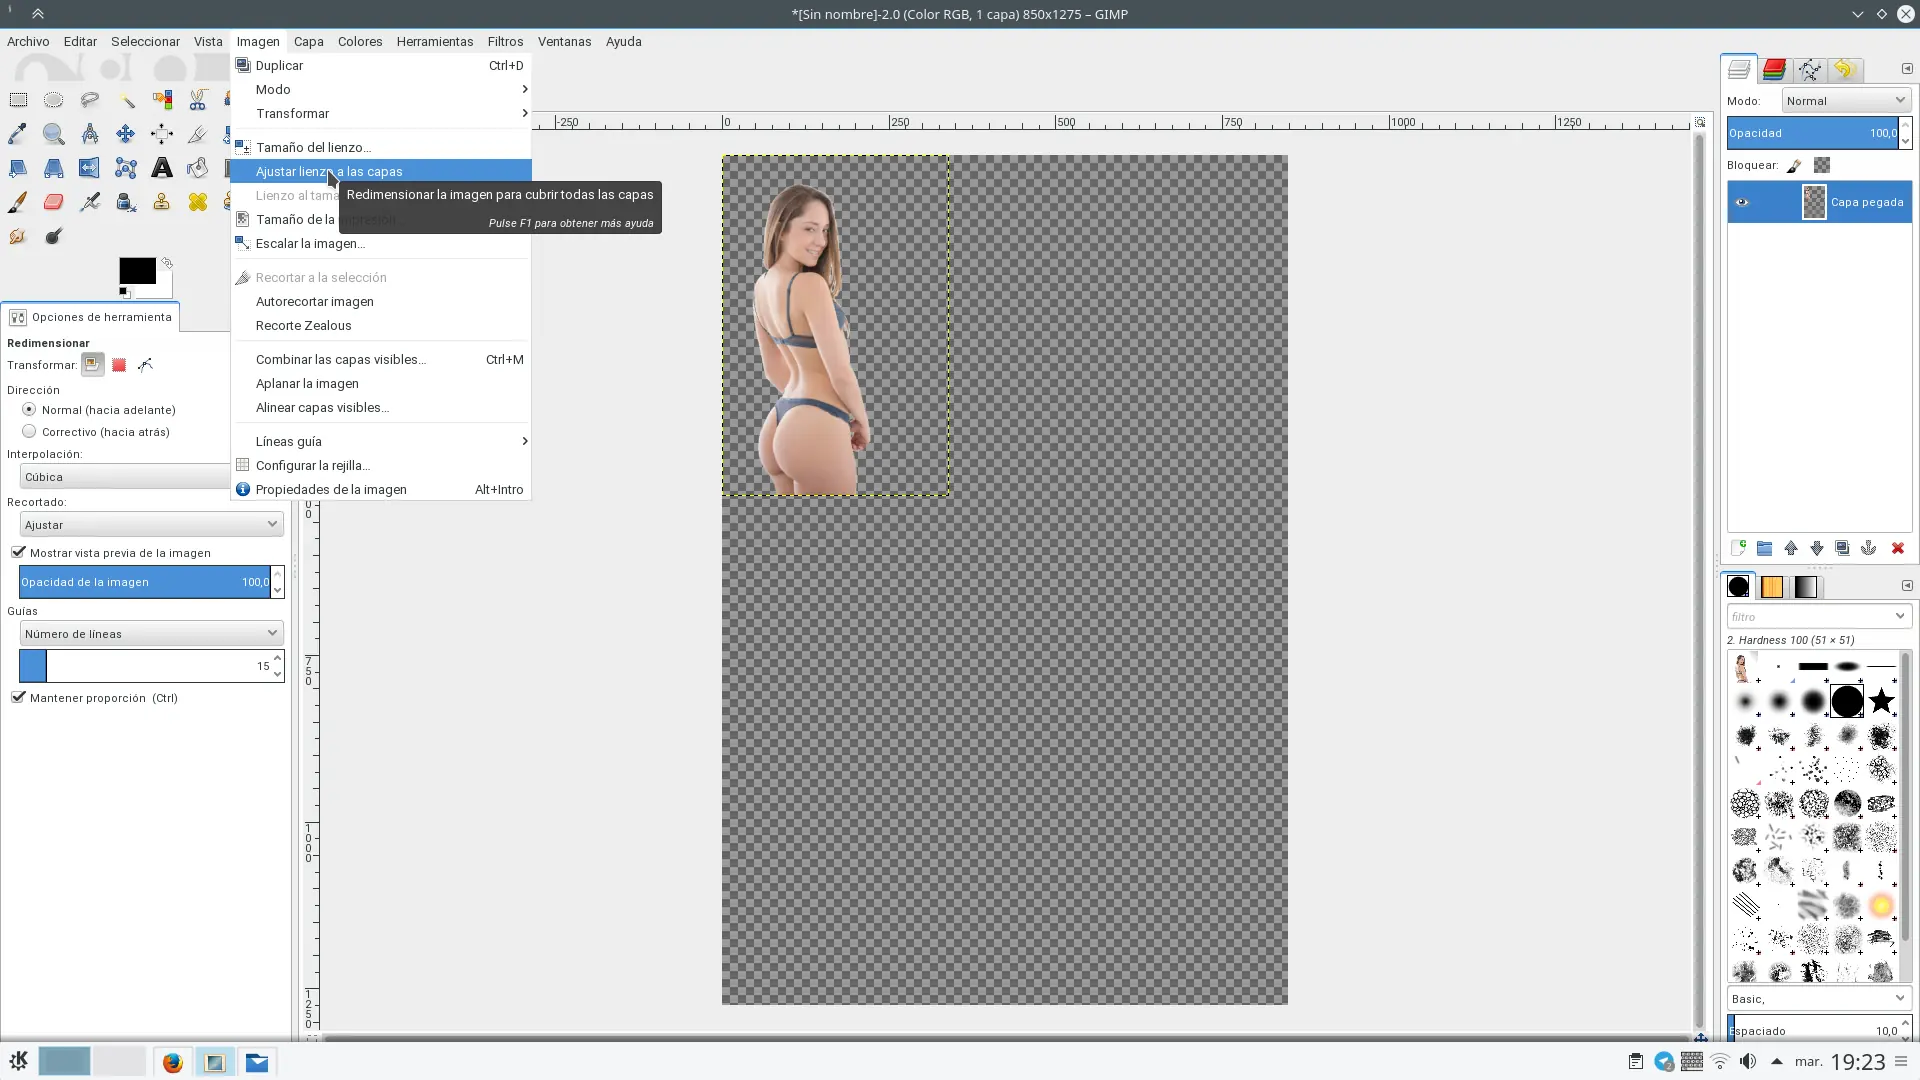Select the Clone stamp tool

pyautogui.click(x=162, y=202)
